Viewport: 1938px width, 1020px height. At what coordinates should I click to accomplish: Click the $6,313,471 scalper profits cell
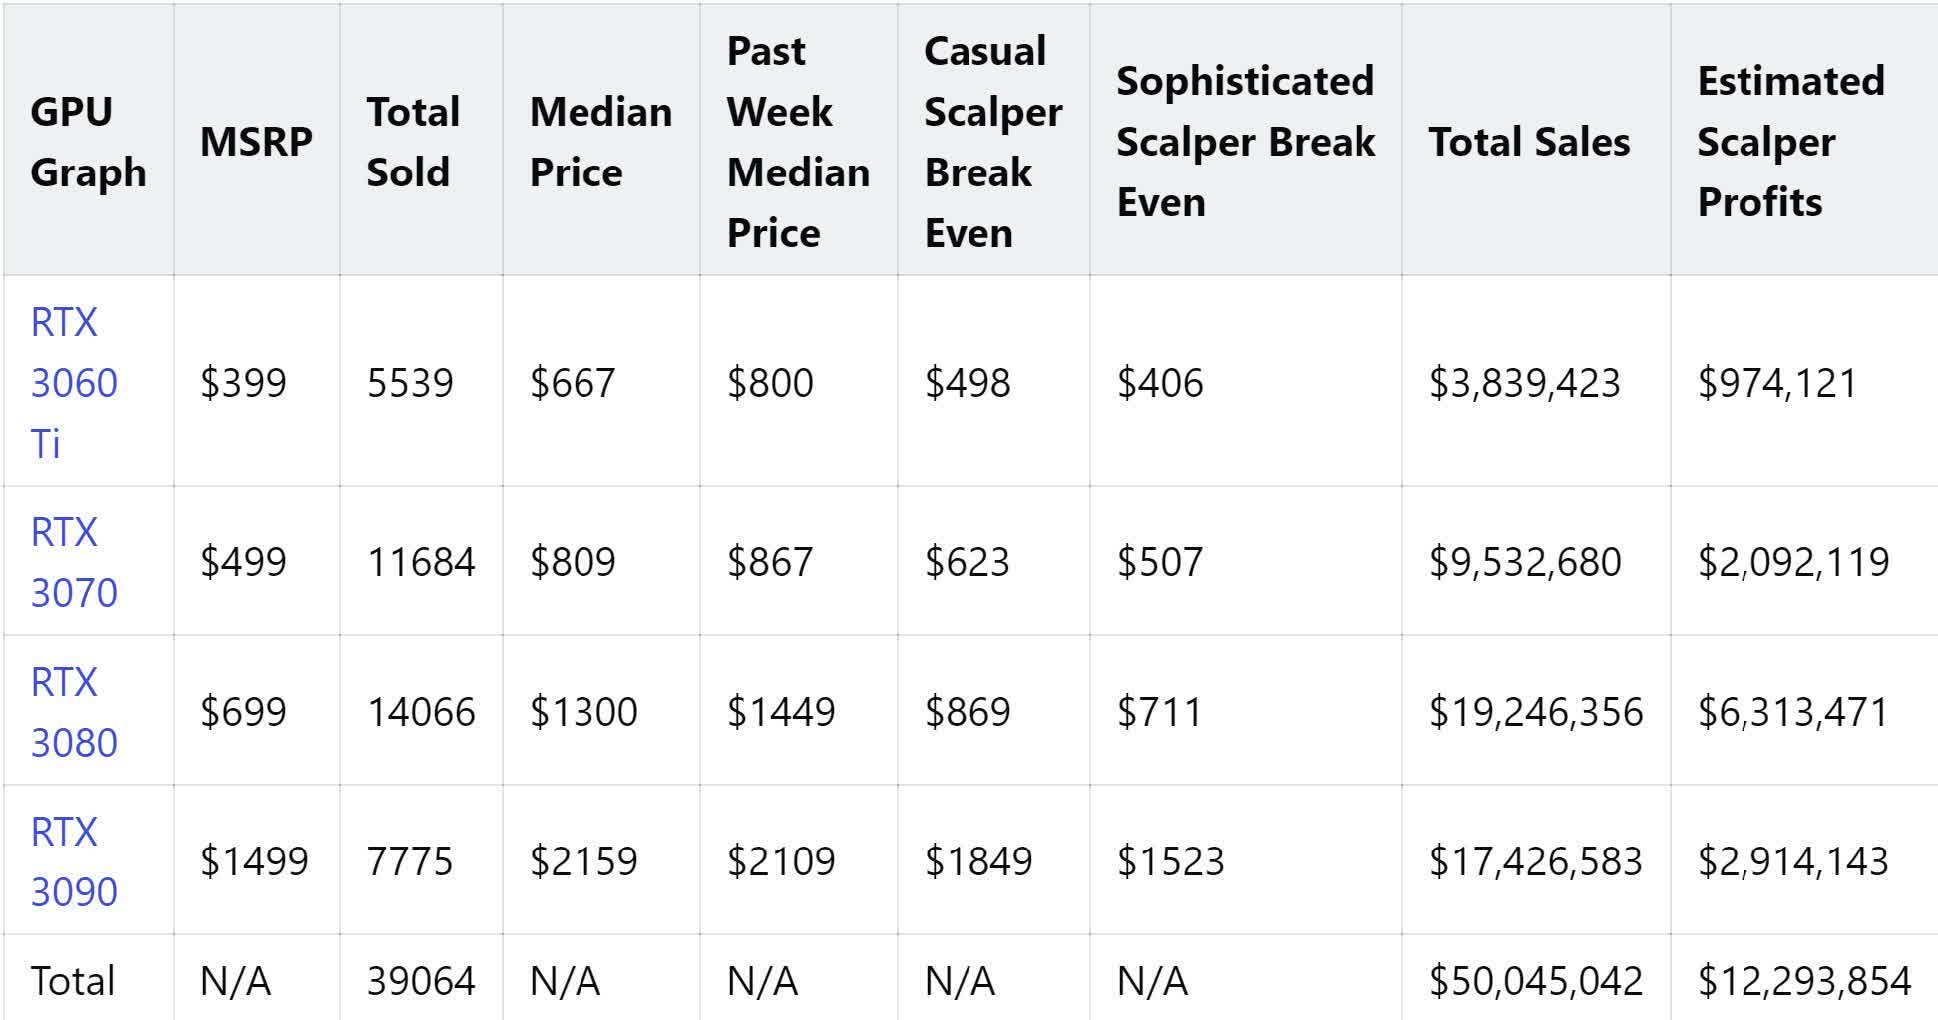point(1793,712)
